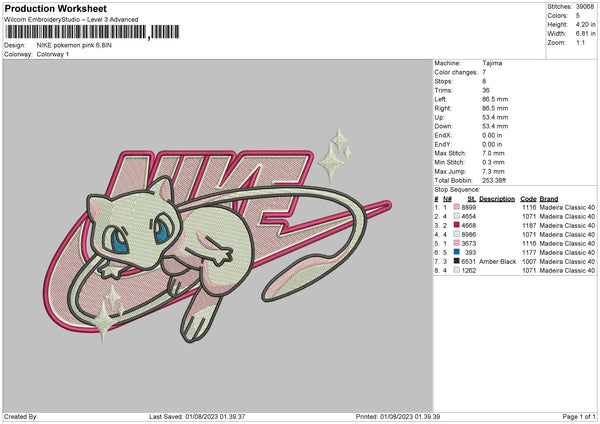The image size is (600, 424).
Task: Select the '53.4 mm' value beside Down
Action: 495,126
